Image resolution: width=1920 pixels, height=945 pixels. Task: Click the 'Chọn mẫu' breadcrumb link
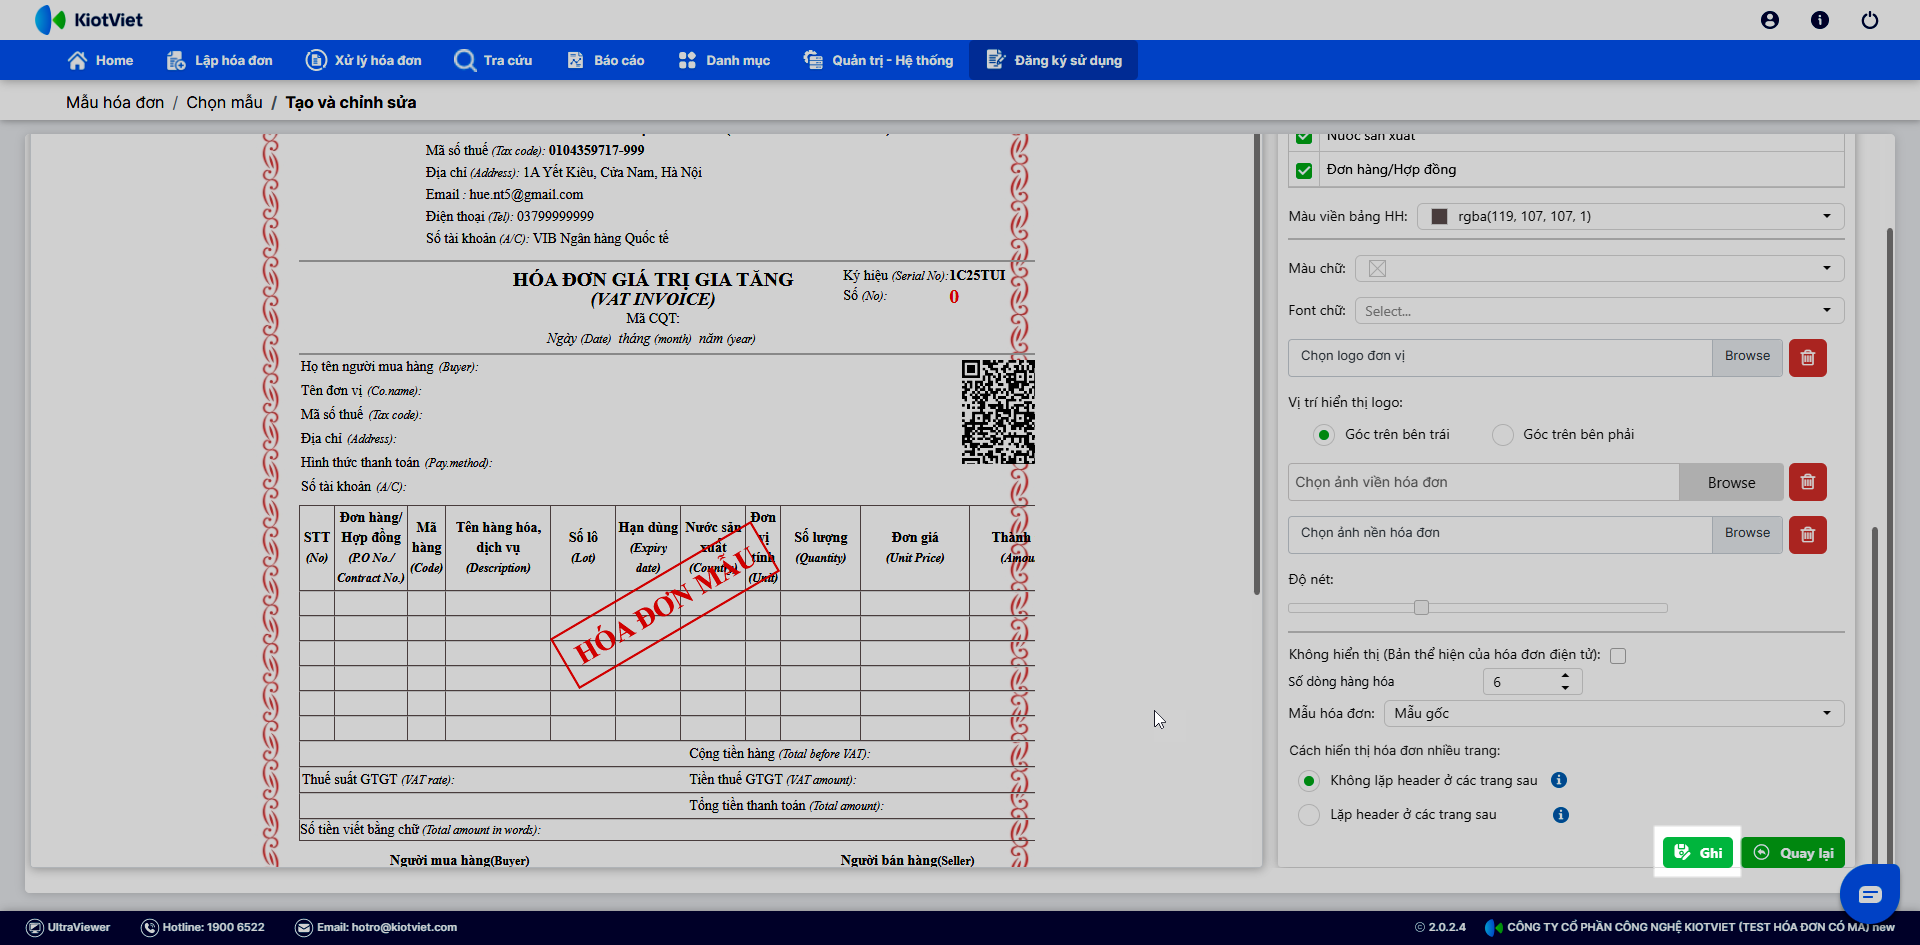[x=224, y=102]
